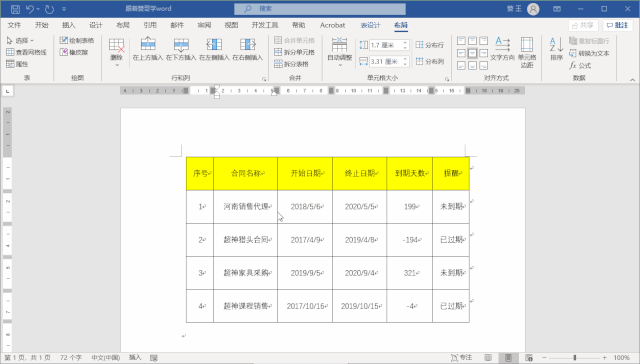Open table Properties (属性)
Screen dimensions: 640x364
pos(17,64)
